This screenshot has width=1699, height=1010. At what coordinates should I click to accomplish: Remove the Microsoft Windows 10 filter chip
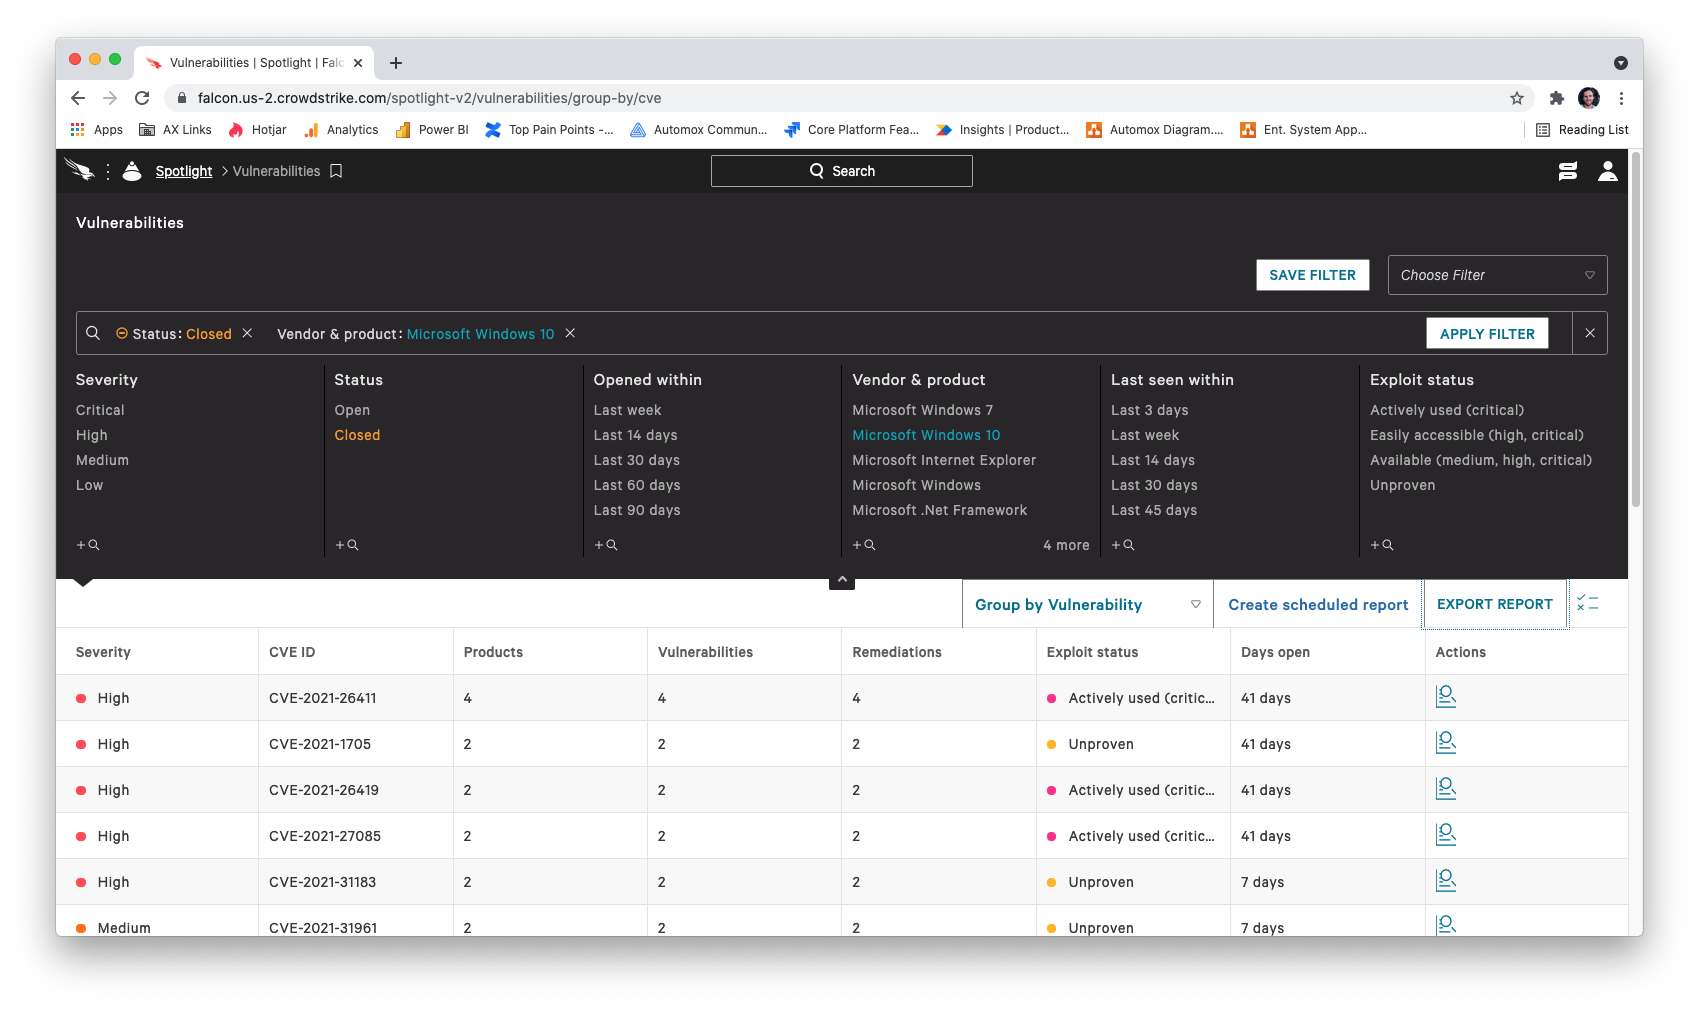point(570,333)
